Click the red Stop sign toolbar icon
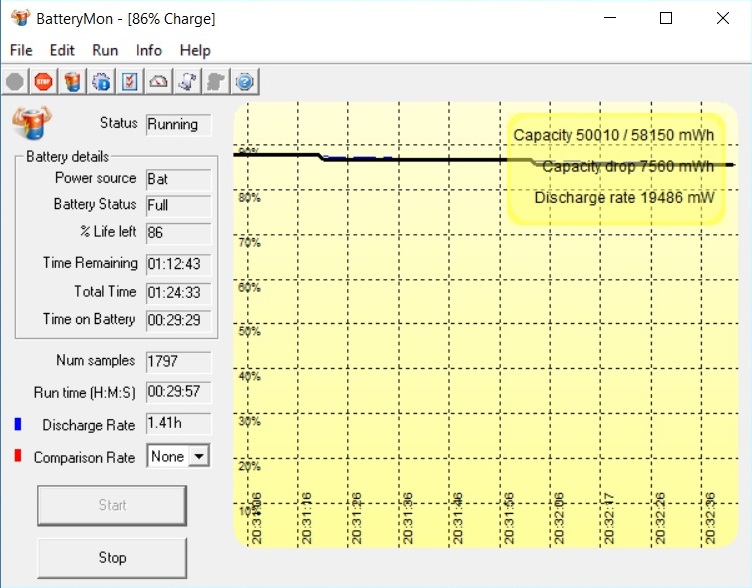752x588 pixels. 43,82
